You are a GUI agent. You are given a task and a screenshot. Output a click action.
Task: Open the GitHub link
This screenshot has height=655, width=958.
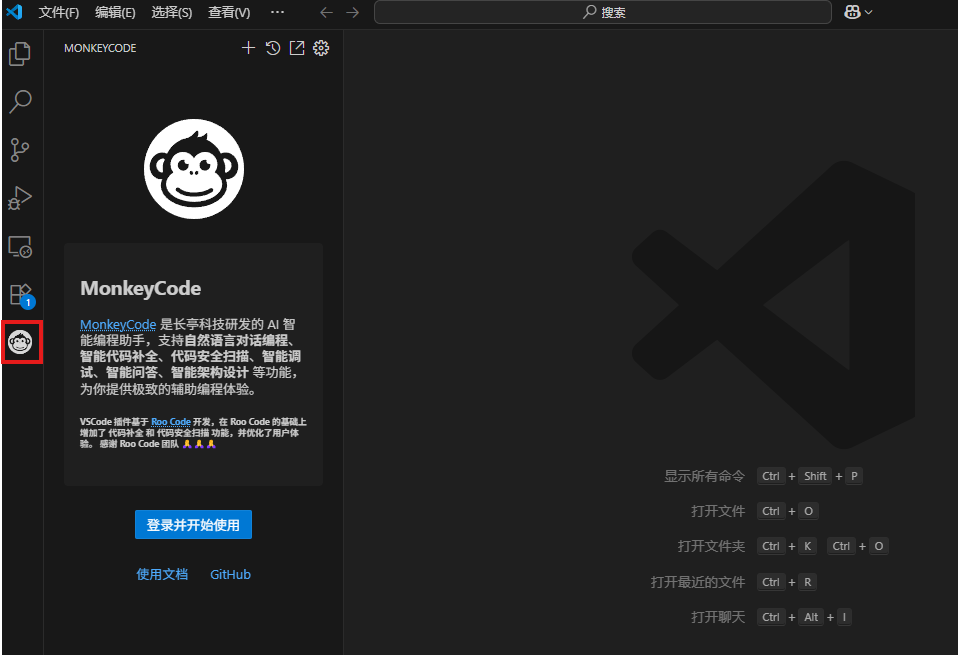point(230,574)
